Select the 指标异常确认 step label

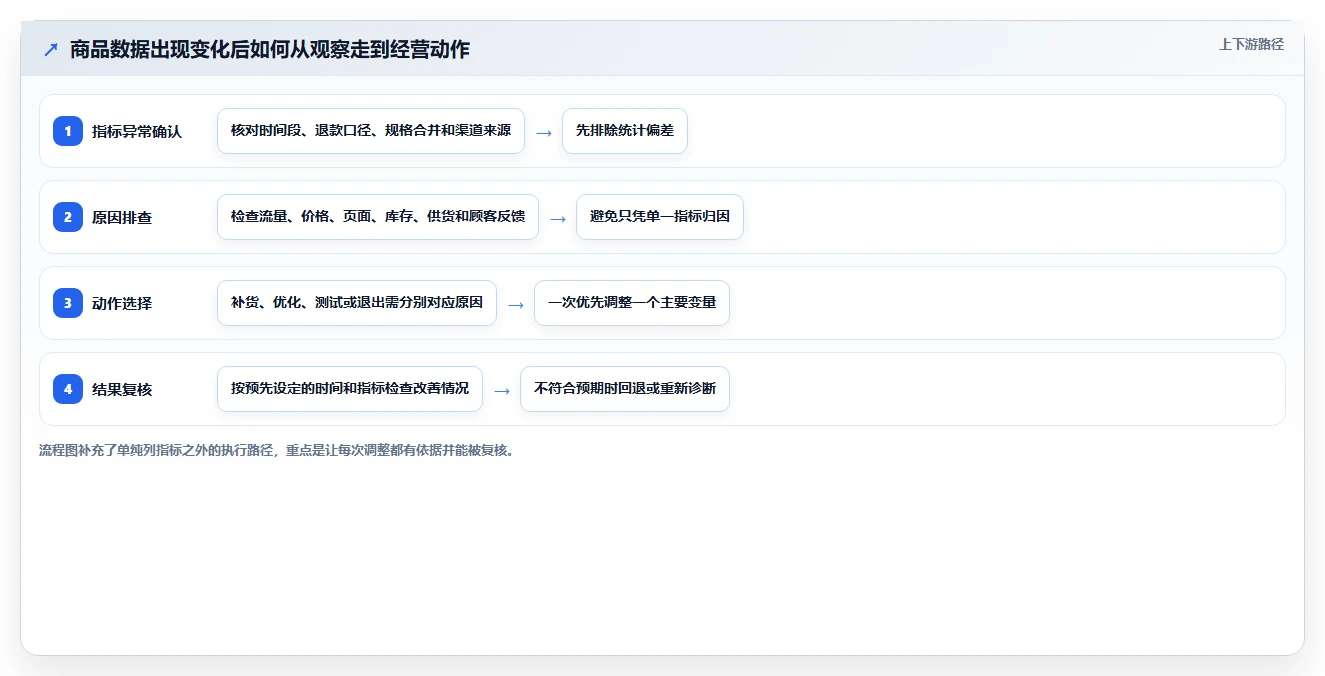coord(137,131)
